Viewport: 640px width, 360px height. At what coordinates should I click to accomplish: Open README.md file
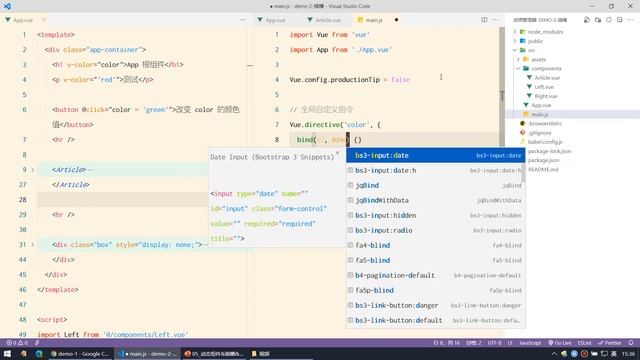tap(543, 169)
